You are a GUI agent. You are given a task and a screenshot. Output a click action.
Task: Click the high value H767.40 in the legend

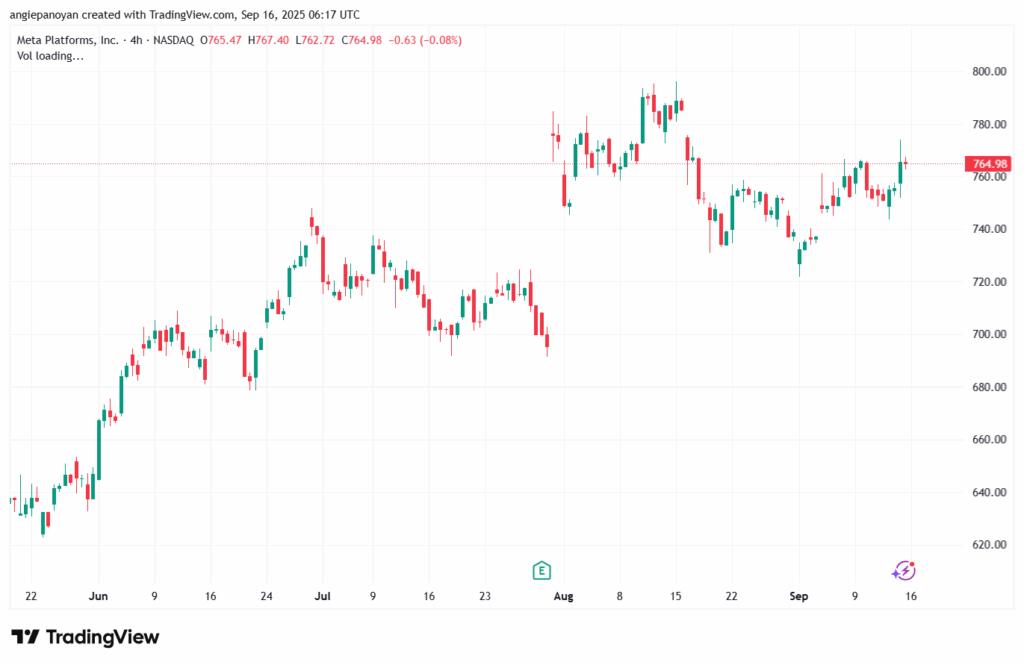tap(270, 40)
